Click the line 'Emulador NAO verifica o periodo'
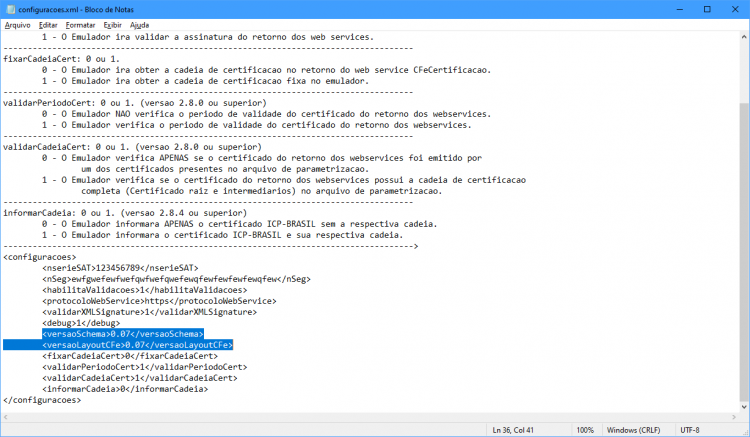The height and width of the screenshot is (437, 750). (266, 114)
